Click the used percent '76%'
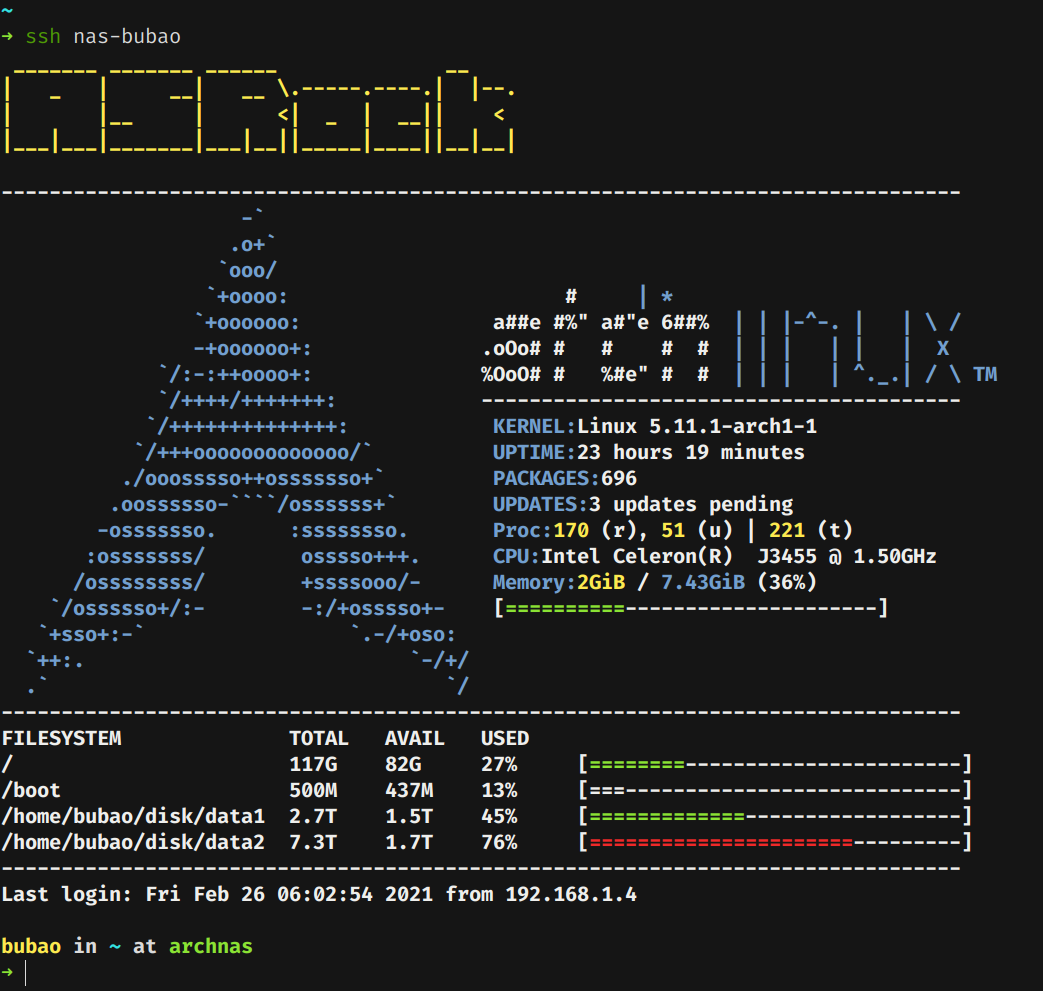1043x991 pixels. click(499, 842)
